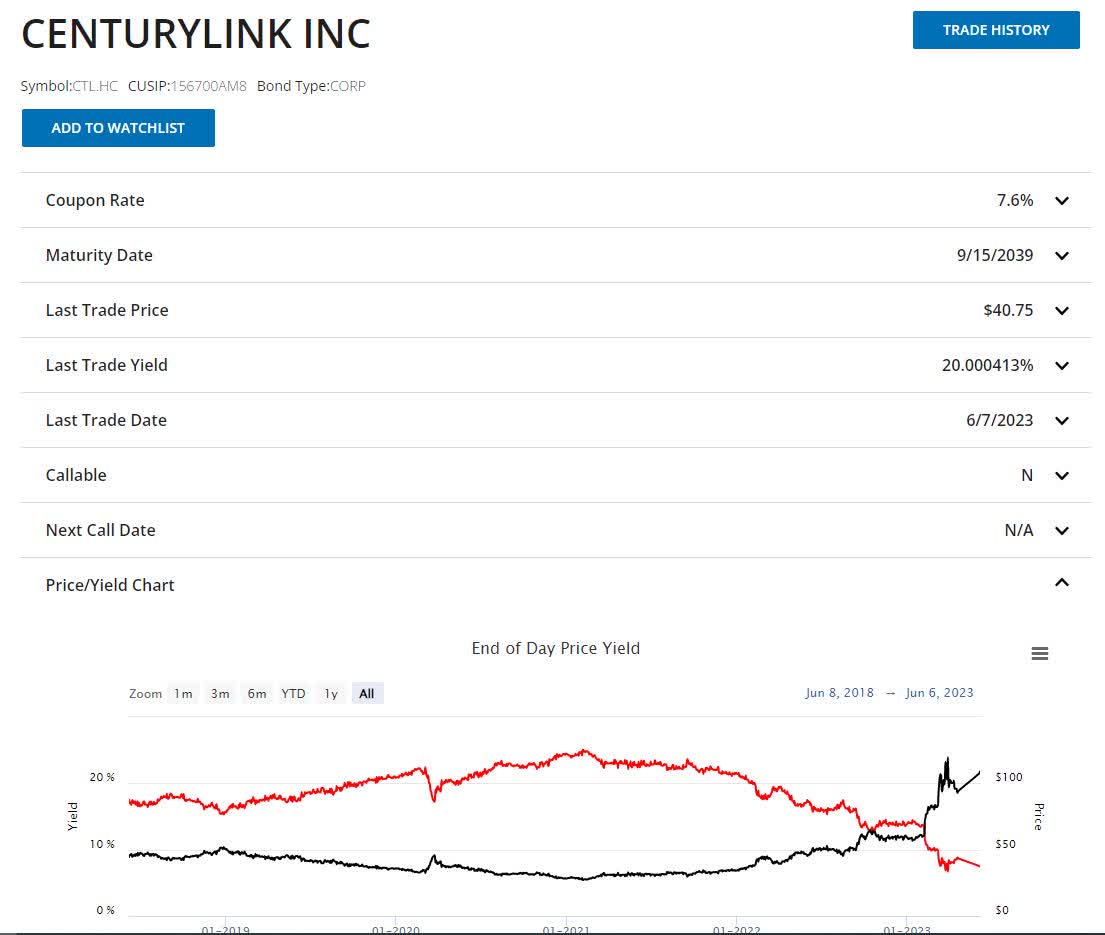
Task: Click the $50 price axis tick
Action: 1006,844
